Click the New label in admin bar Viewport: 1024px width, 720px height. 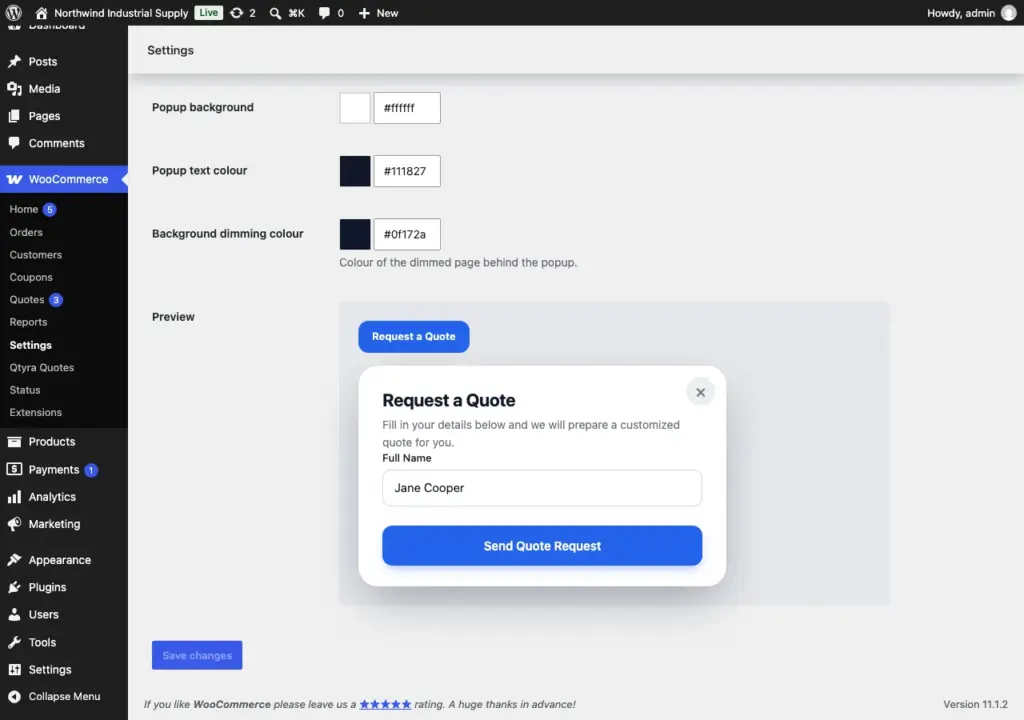pos(387,13)
